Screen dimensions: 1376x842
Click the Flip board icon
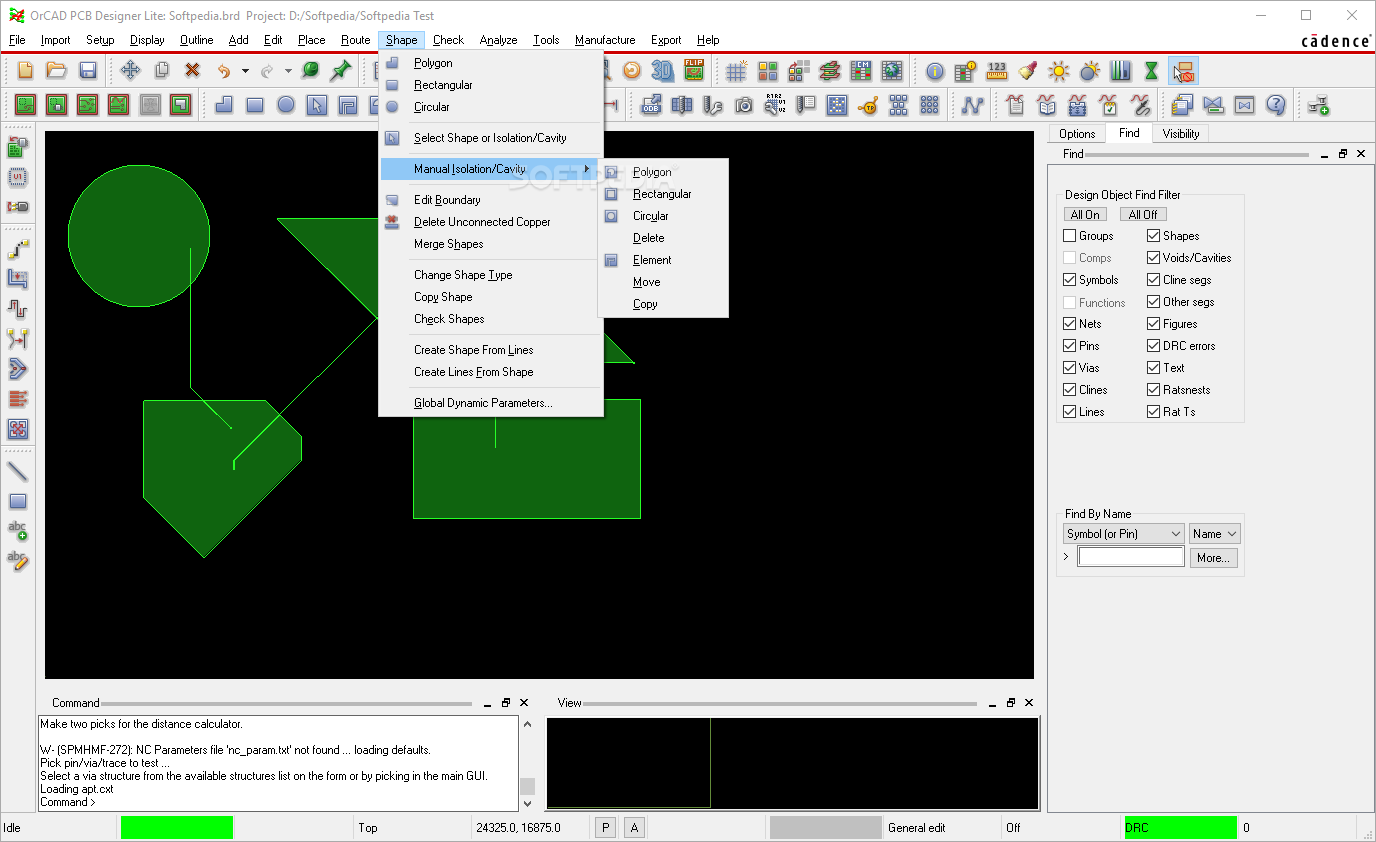coord(693,70)
